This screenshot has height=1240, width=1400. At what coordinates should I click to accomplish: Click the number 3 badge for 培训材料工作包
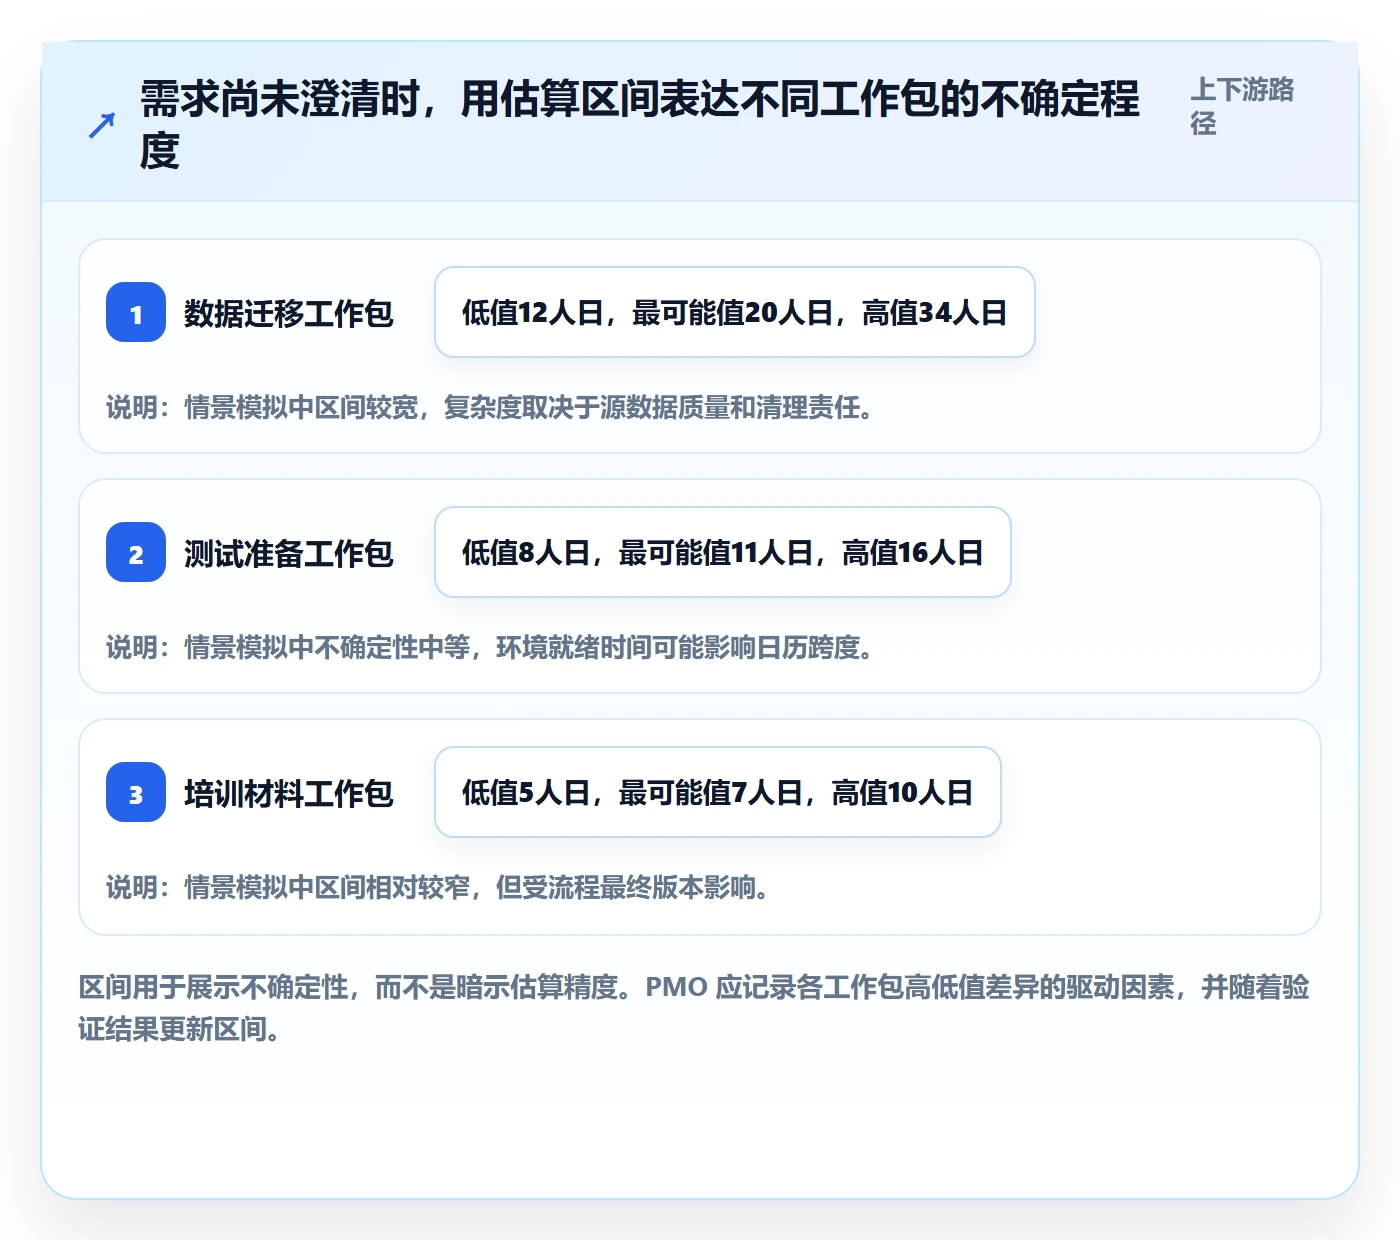point(136,792)
